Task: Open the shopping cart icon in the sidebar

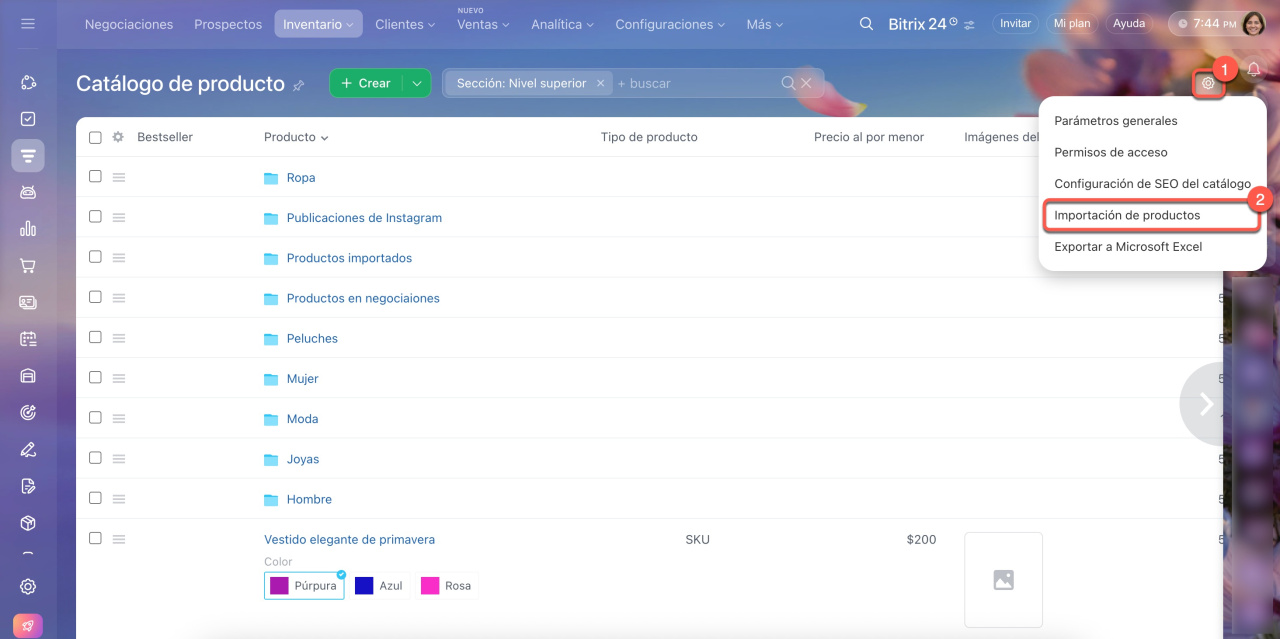Action: tap(28, 266)
